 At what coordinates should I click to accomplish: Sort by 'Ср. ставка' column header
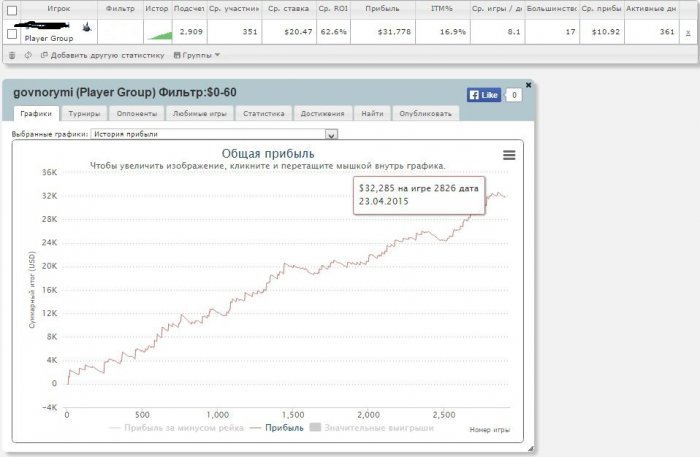pos(288,8)
